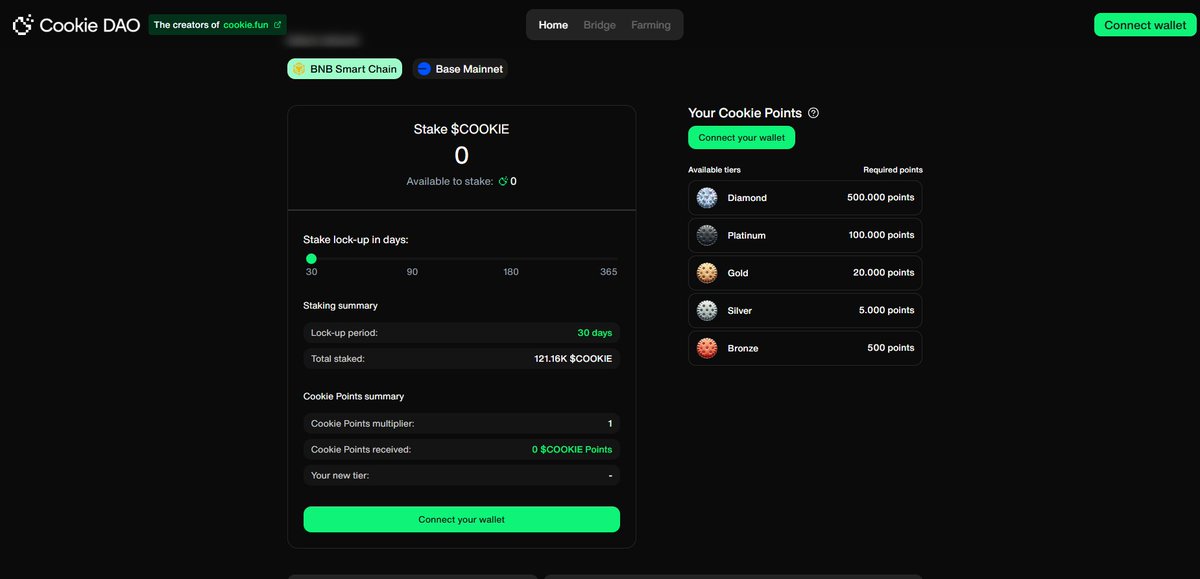Screen dimensions: 1200x579
Task: Click the 'Lock-up period:' label
Action: (x=344, y=332)
